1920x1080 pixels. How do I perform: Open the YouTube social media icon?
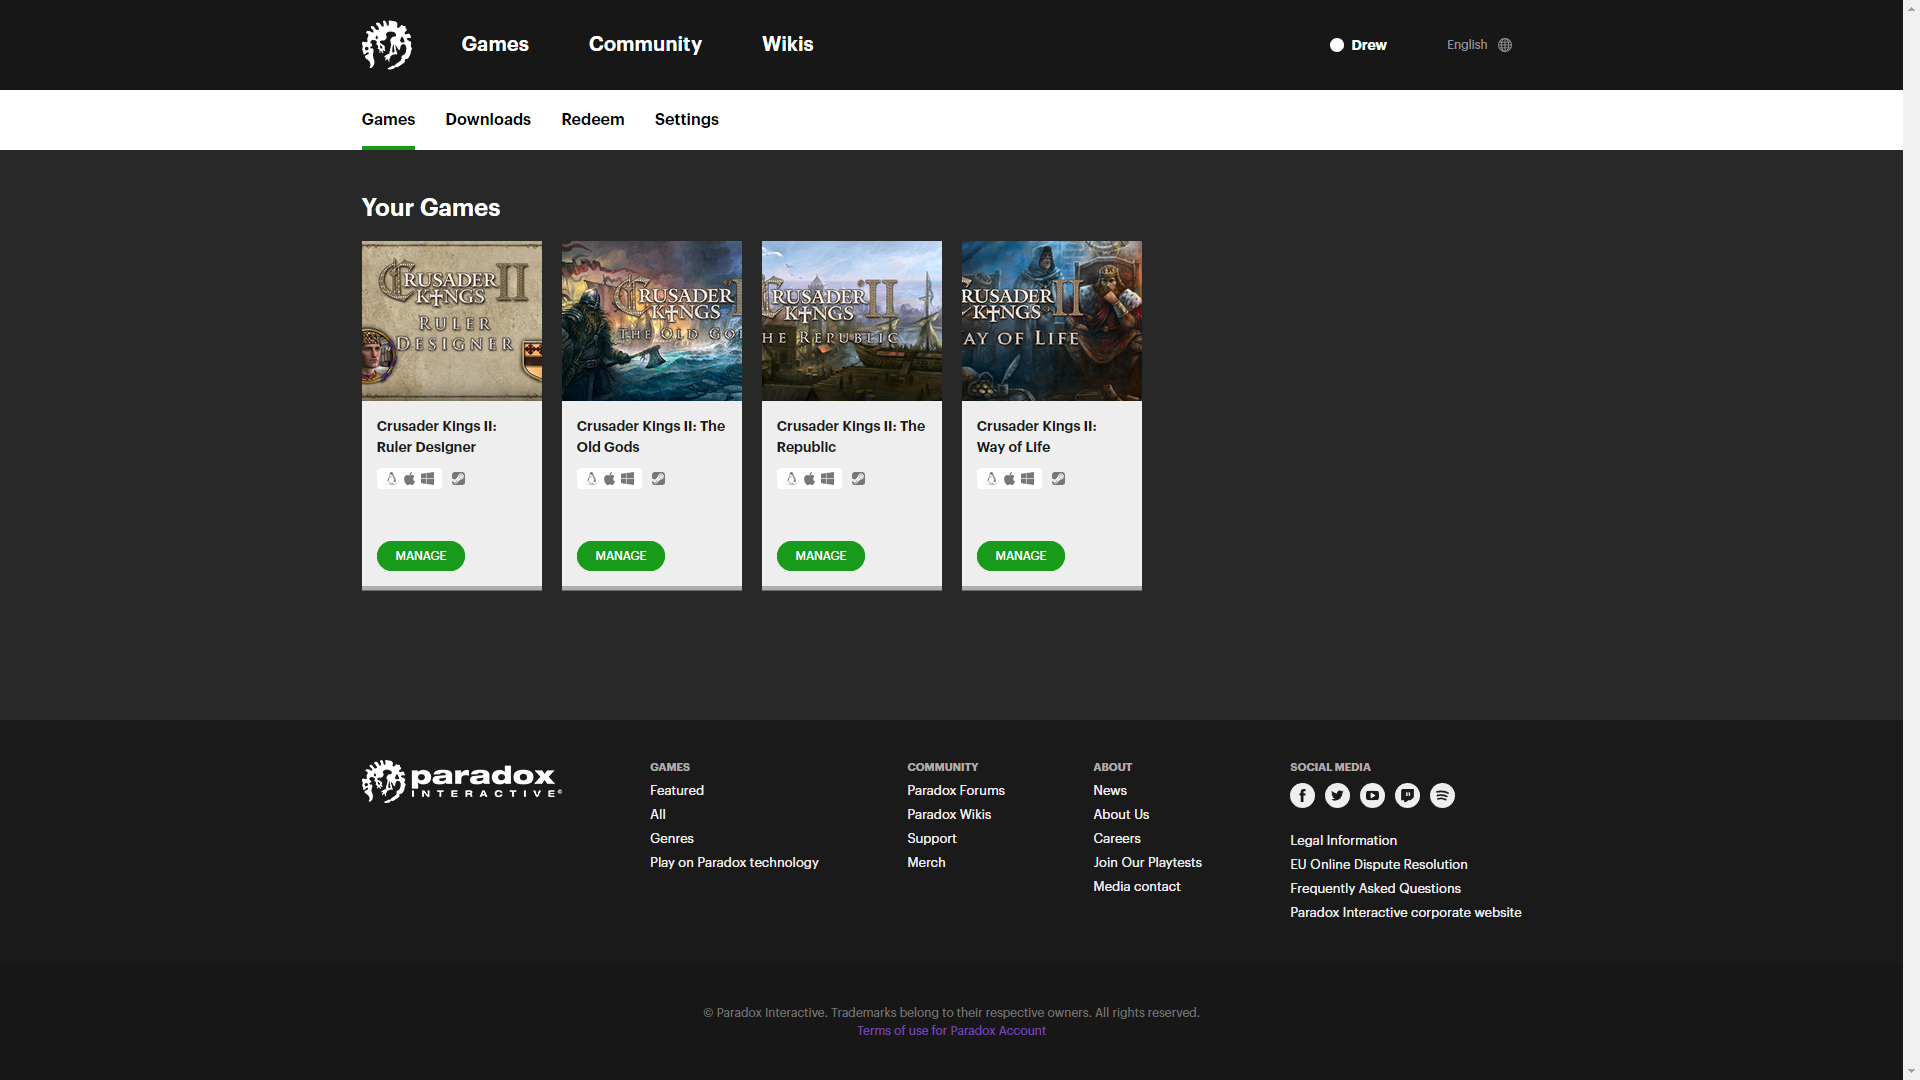(x=1372, y=796)
